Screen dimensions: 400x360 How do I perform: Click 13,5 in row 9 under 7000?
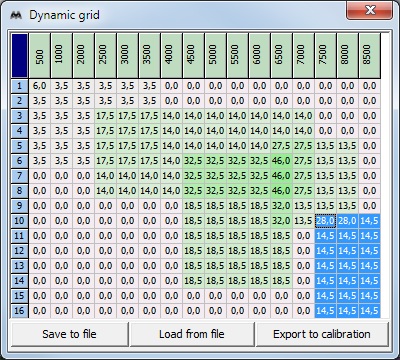(304, 206)
